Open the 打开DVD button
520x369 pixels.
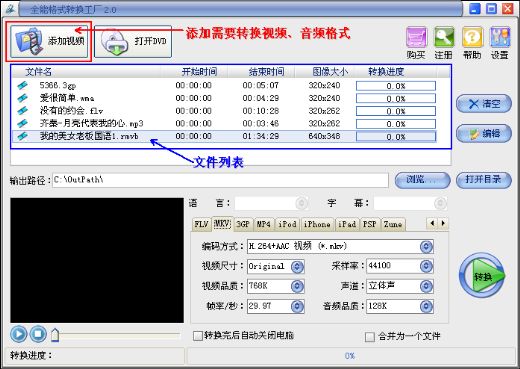(133, 42)
